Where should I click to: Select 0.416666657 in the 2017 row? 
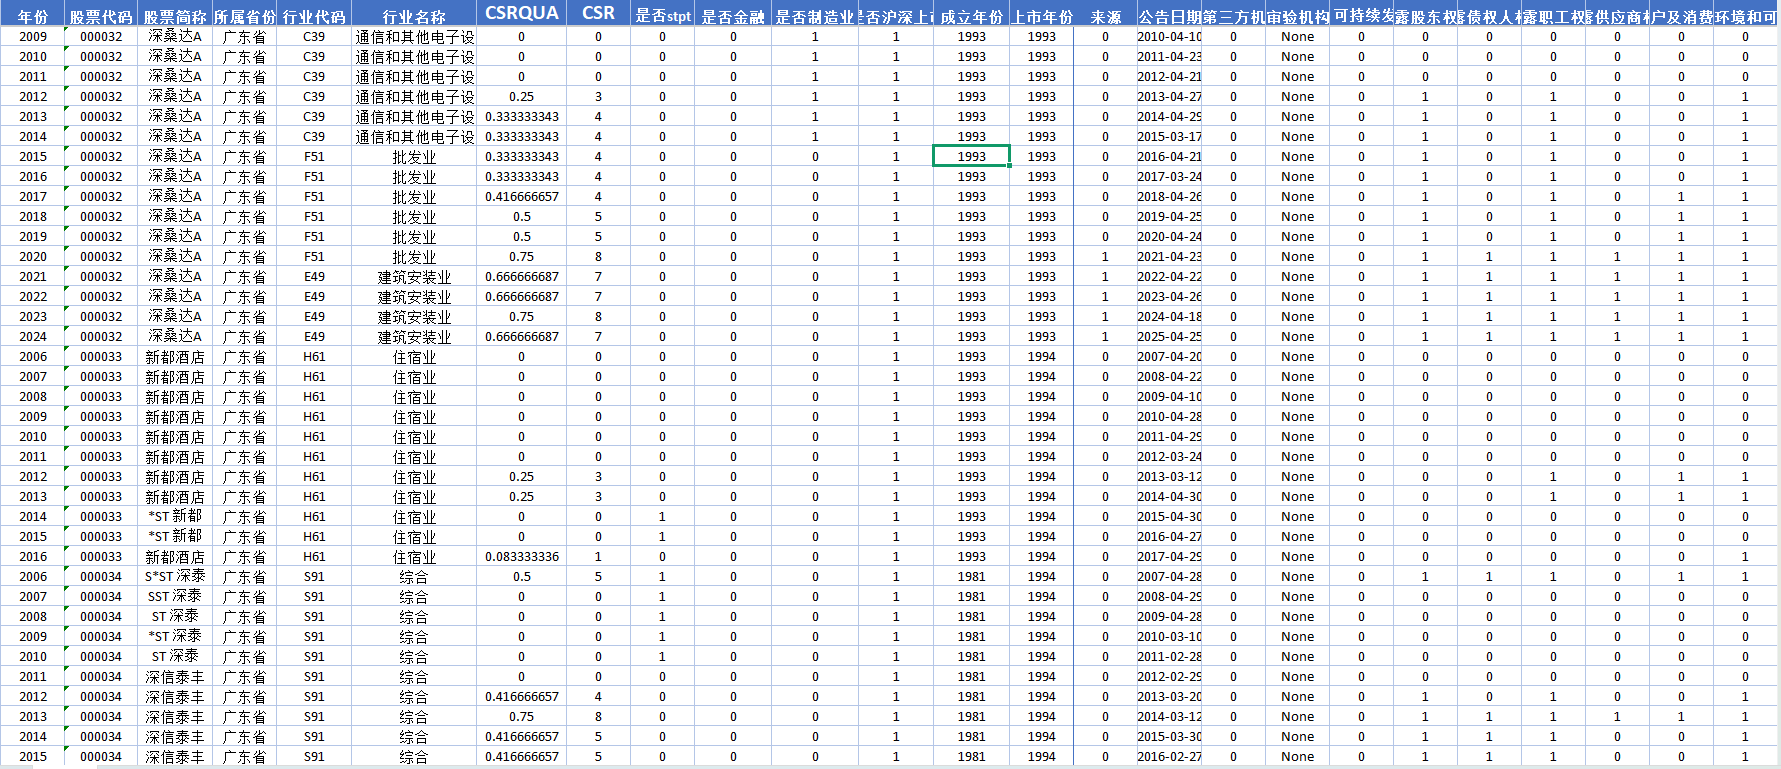click(521, 196)
